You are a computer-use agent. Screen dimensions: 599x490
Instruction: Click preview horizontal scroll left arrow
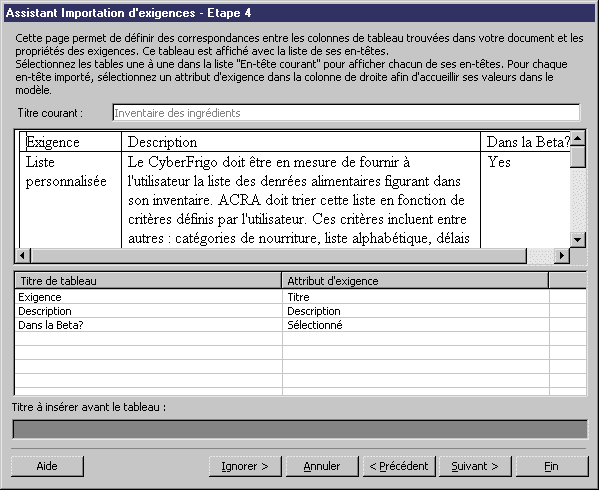[23, 255]
